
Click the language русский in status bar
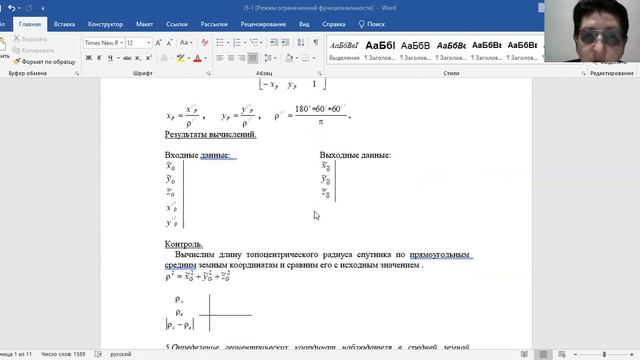click(x=120, y=354)
